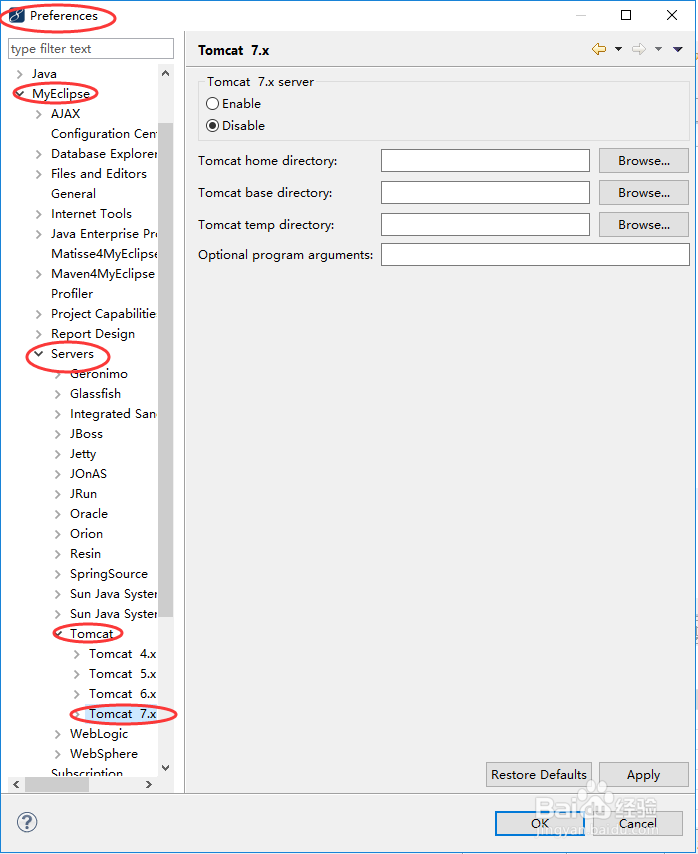Screen dimensions: 698x854
Task: Select JBoss server in the tree
Action: [x=87, y=434]
